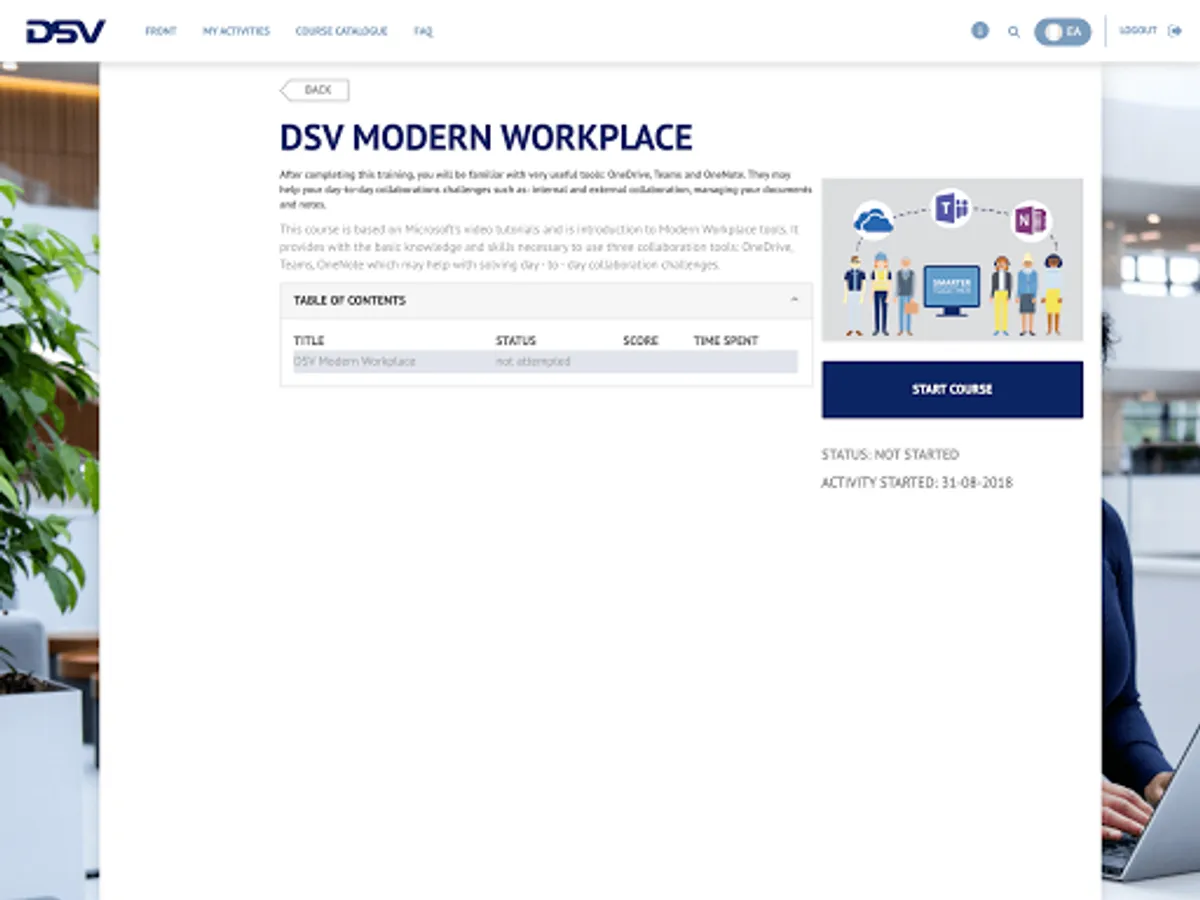Click 'Activity Started: 31-08-2018' text
Screen dimensions: 1200x900
917,482
